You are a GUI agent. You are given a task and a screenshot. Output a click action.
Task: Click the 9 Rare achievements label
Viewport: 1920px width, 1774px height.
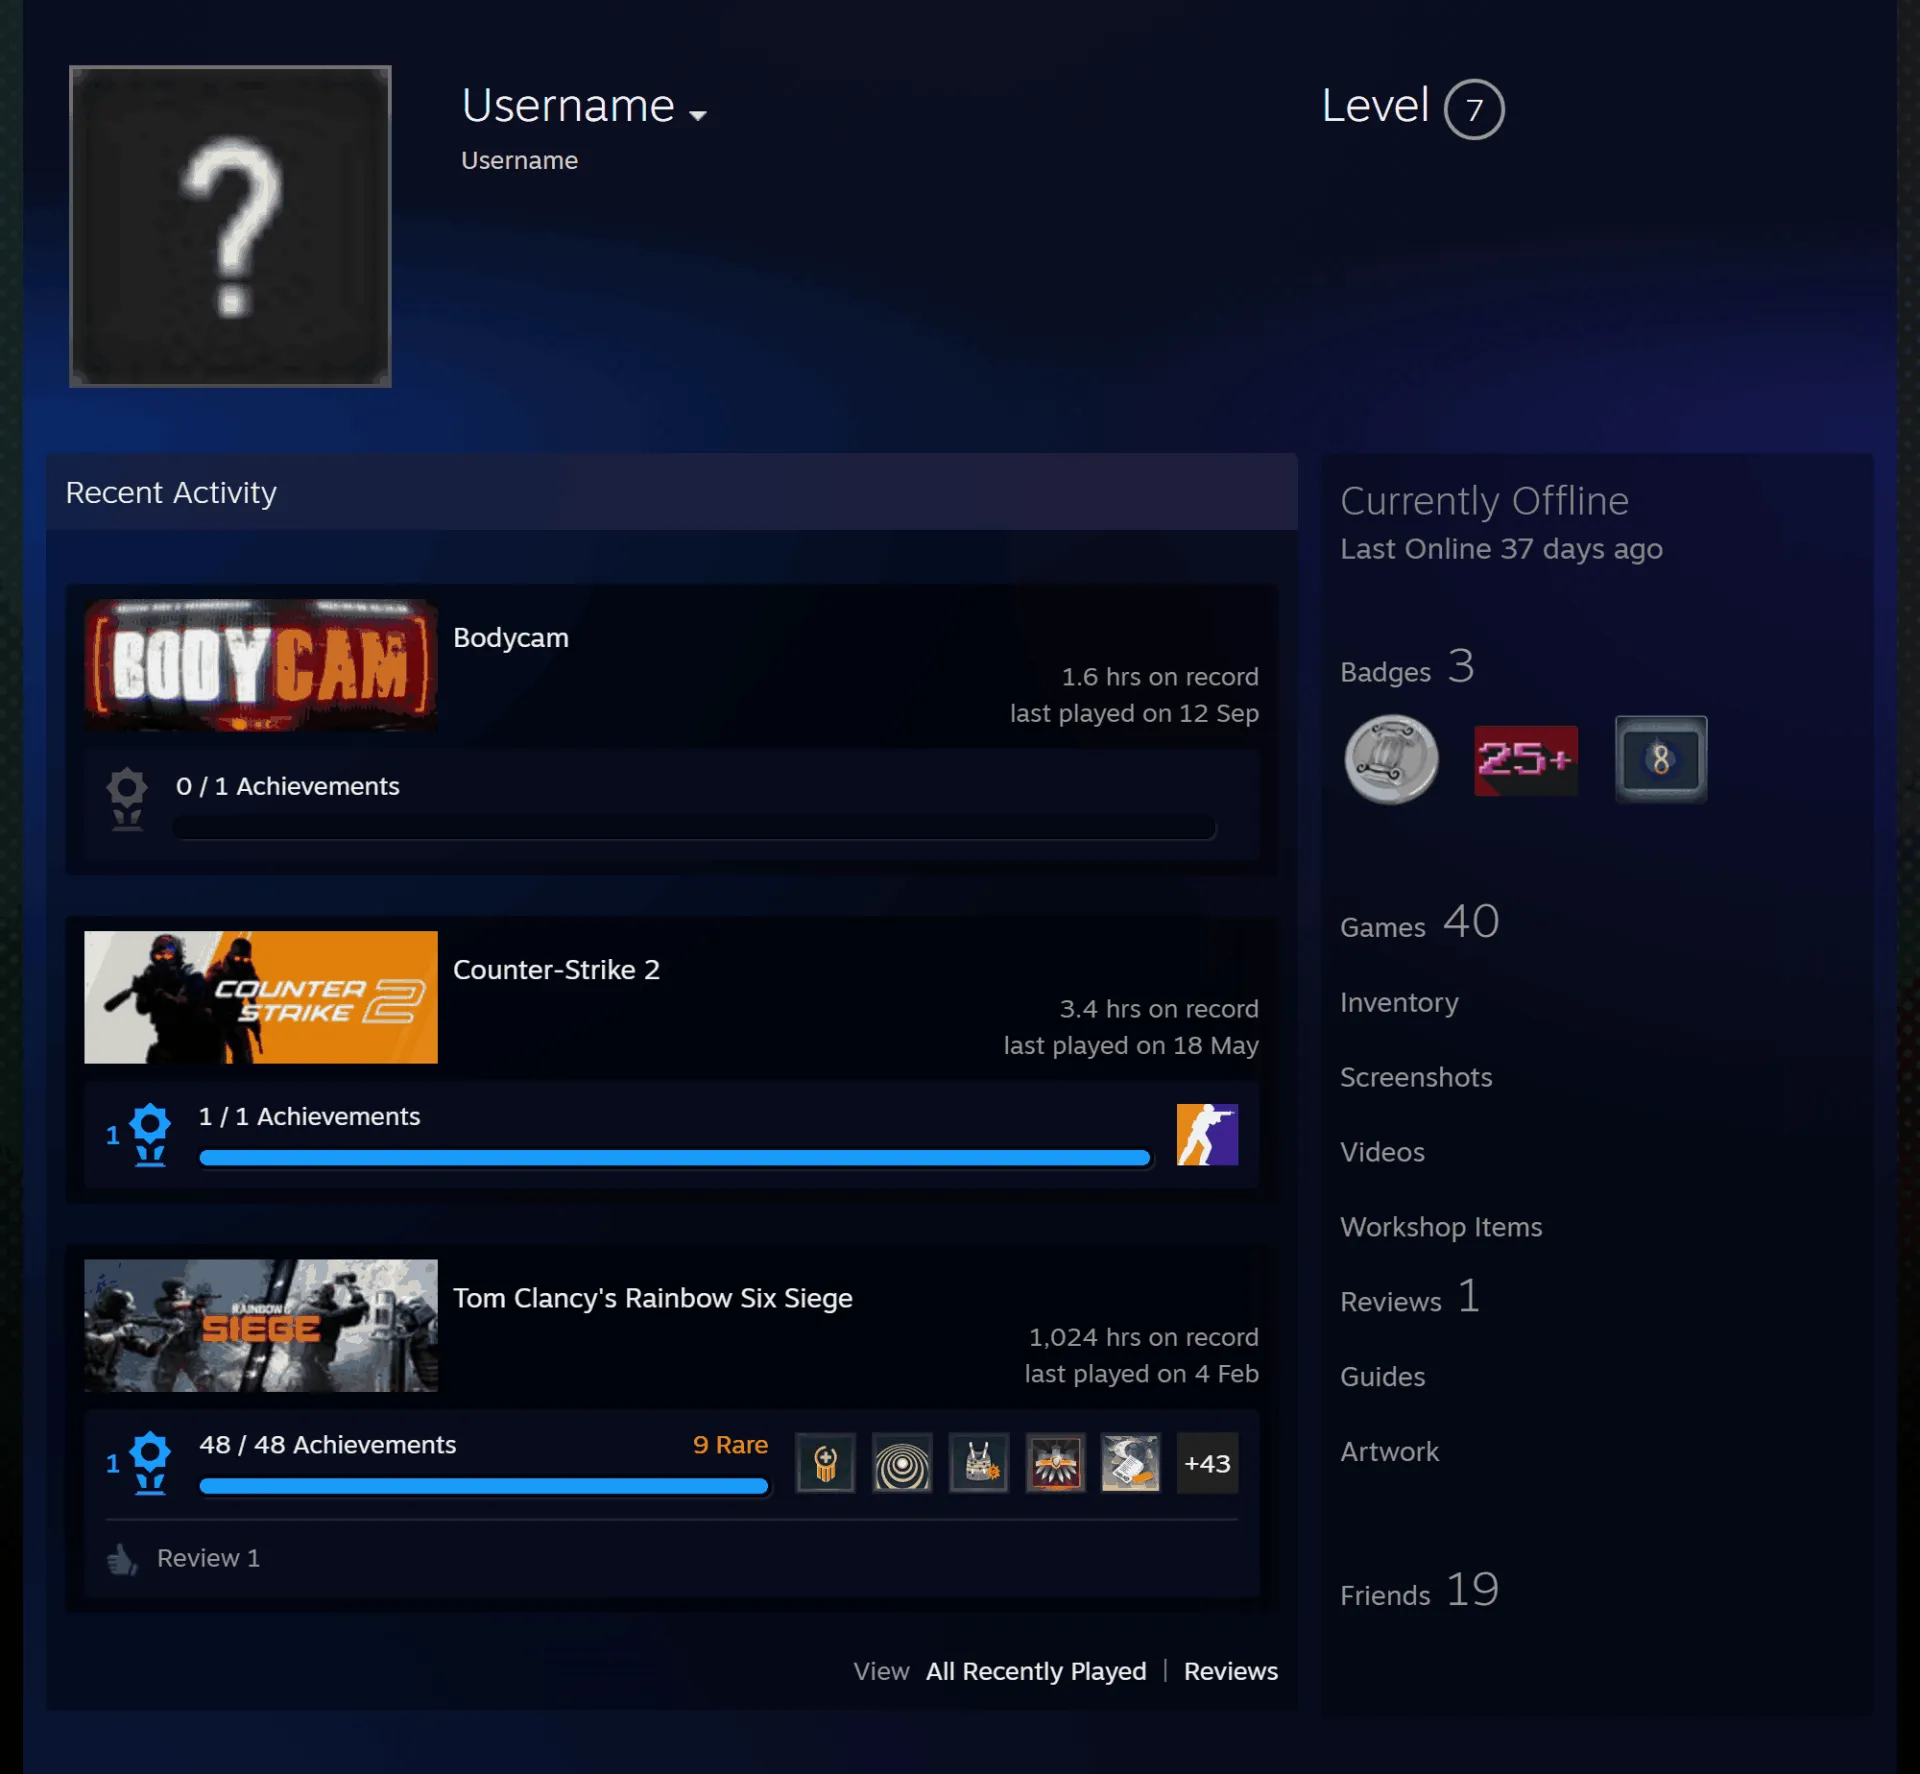[x=731, y=1445]
